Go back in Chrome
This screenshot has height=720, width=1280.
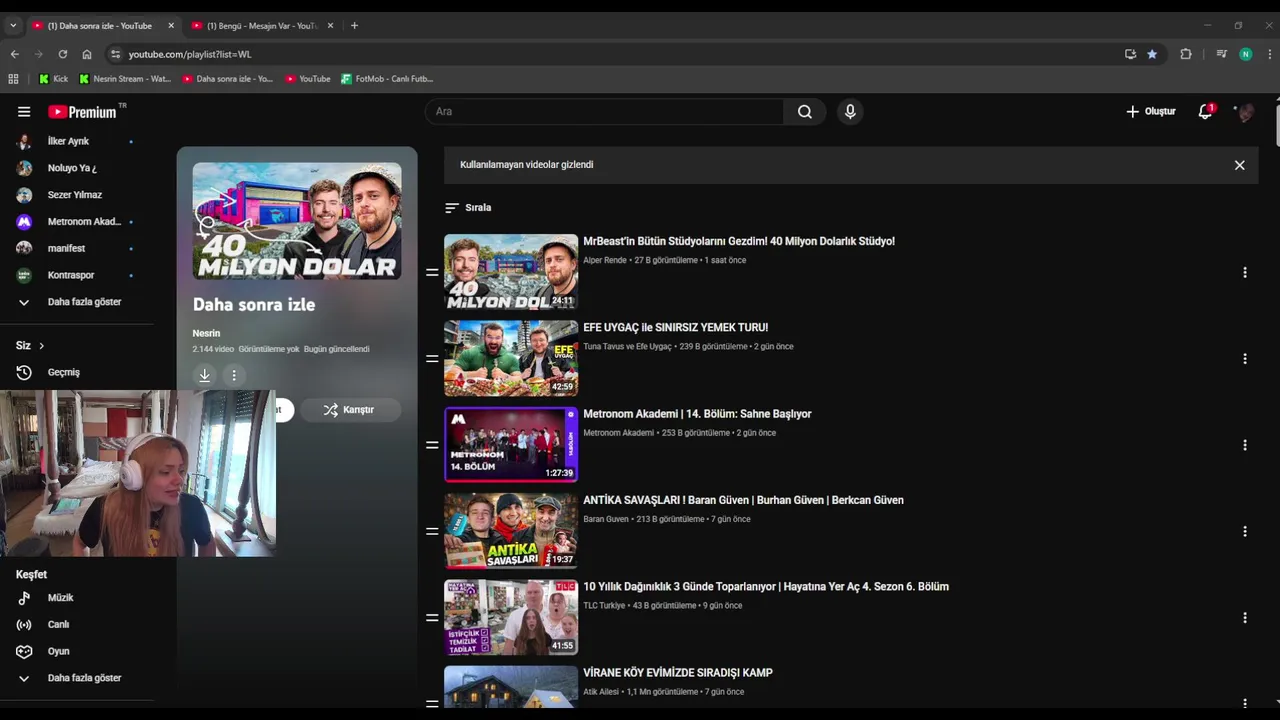[14, 54]
